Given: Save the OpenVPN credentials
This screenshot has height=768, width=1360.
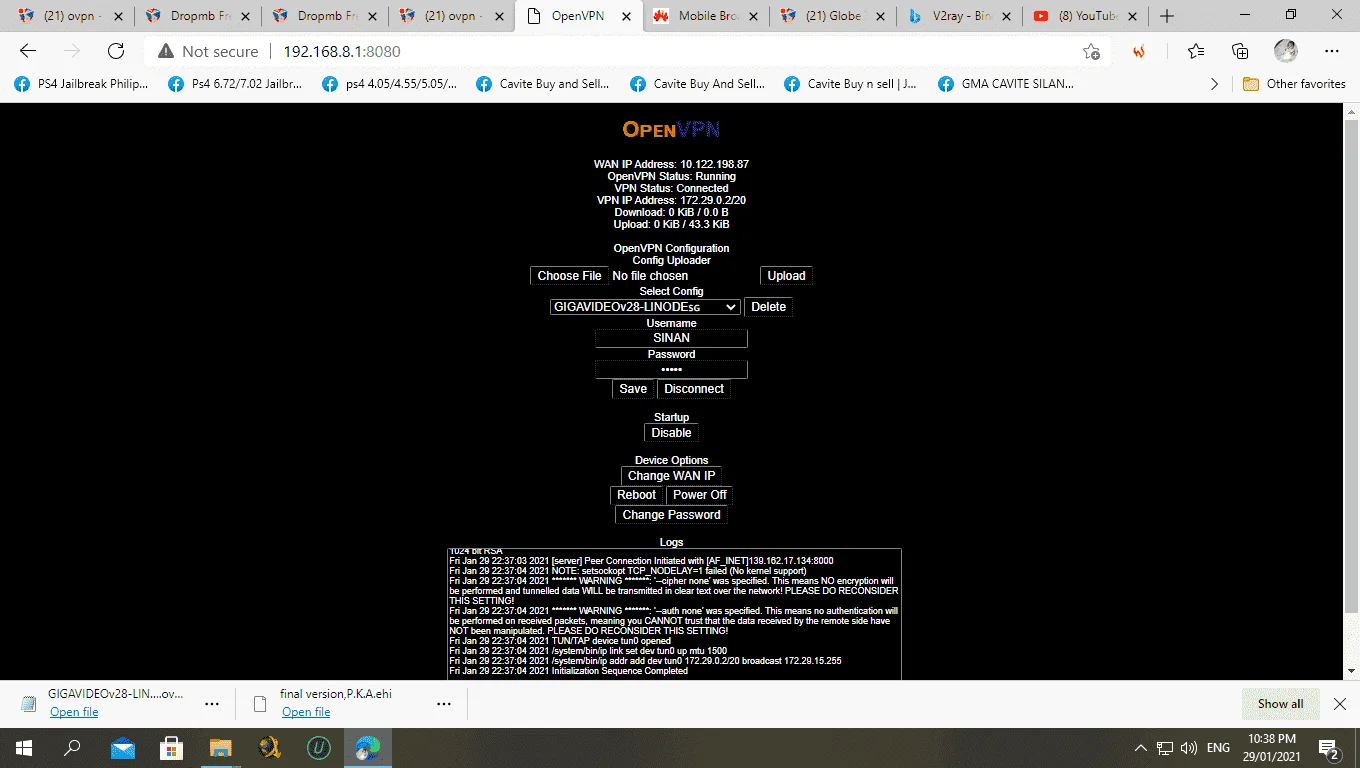Looking at the screenshot, I should (x=633, y=389).
